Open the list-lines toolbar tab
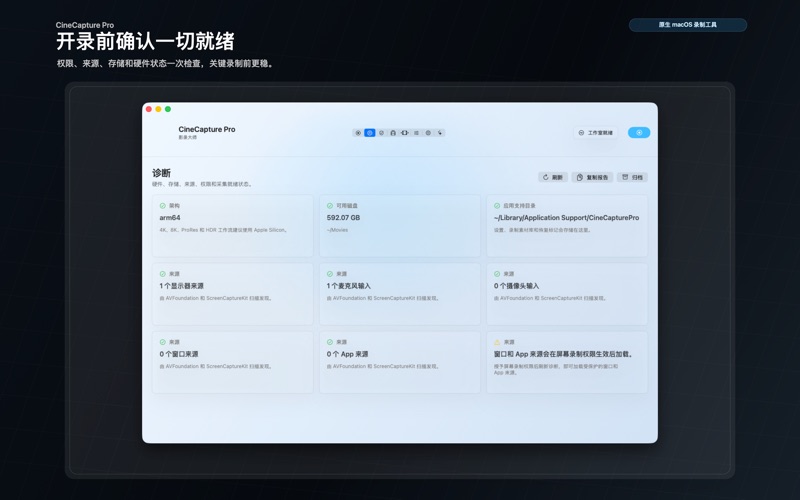 [416, 133]
